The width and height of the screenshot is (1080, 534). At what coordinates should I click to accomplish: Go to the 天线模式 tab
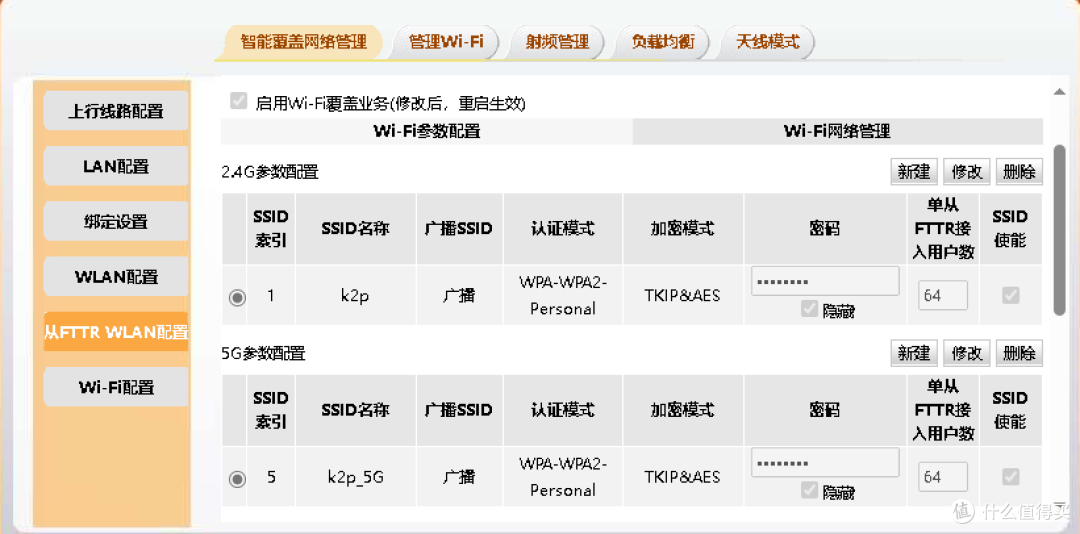pos(767,41)
